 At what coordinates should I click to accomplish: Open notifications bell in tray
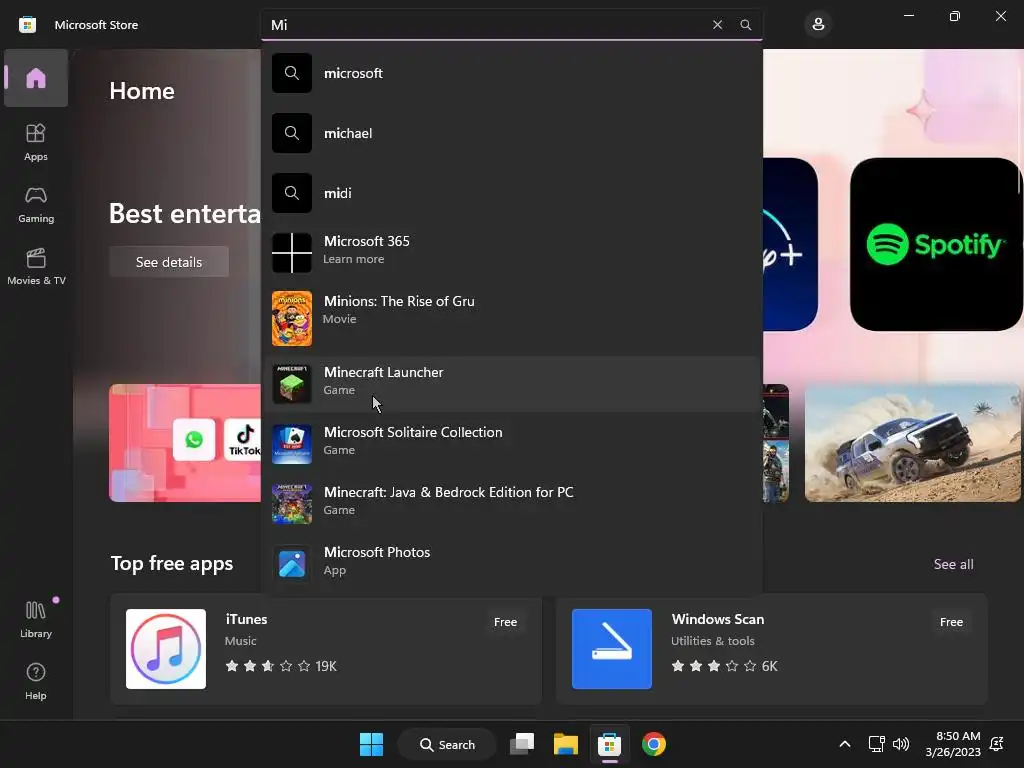click(997, 744)
